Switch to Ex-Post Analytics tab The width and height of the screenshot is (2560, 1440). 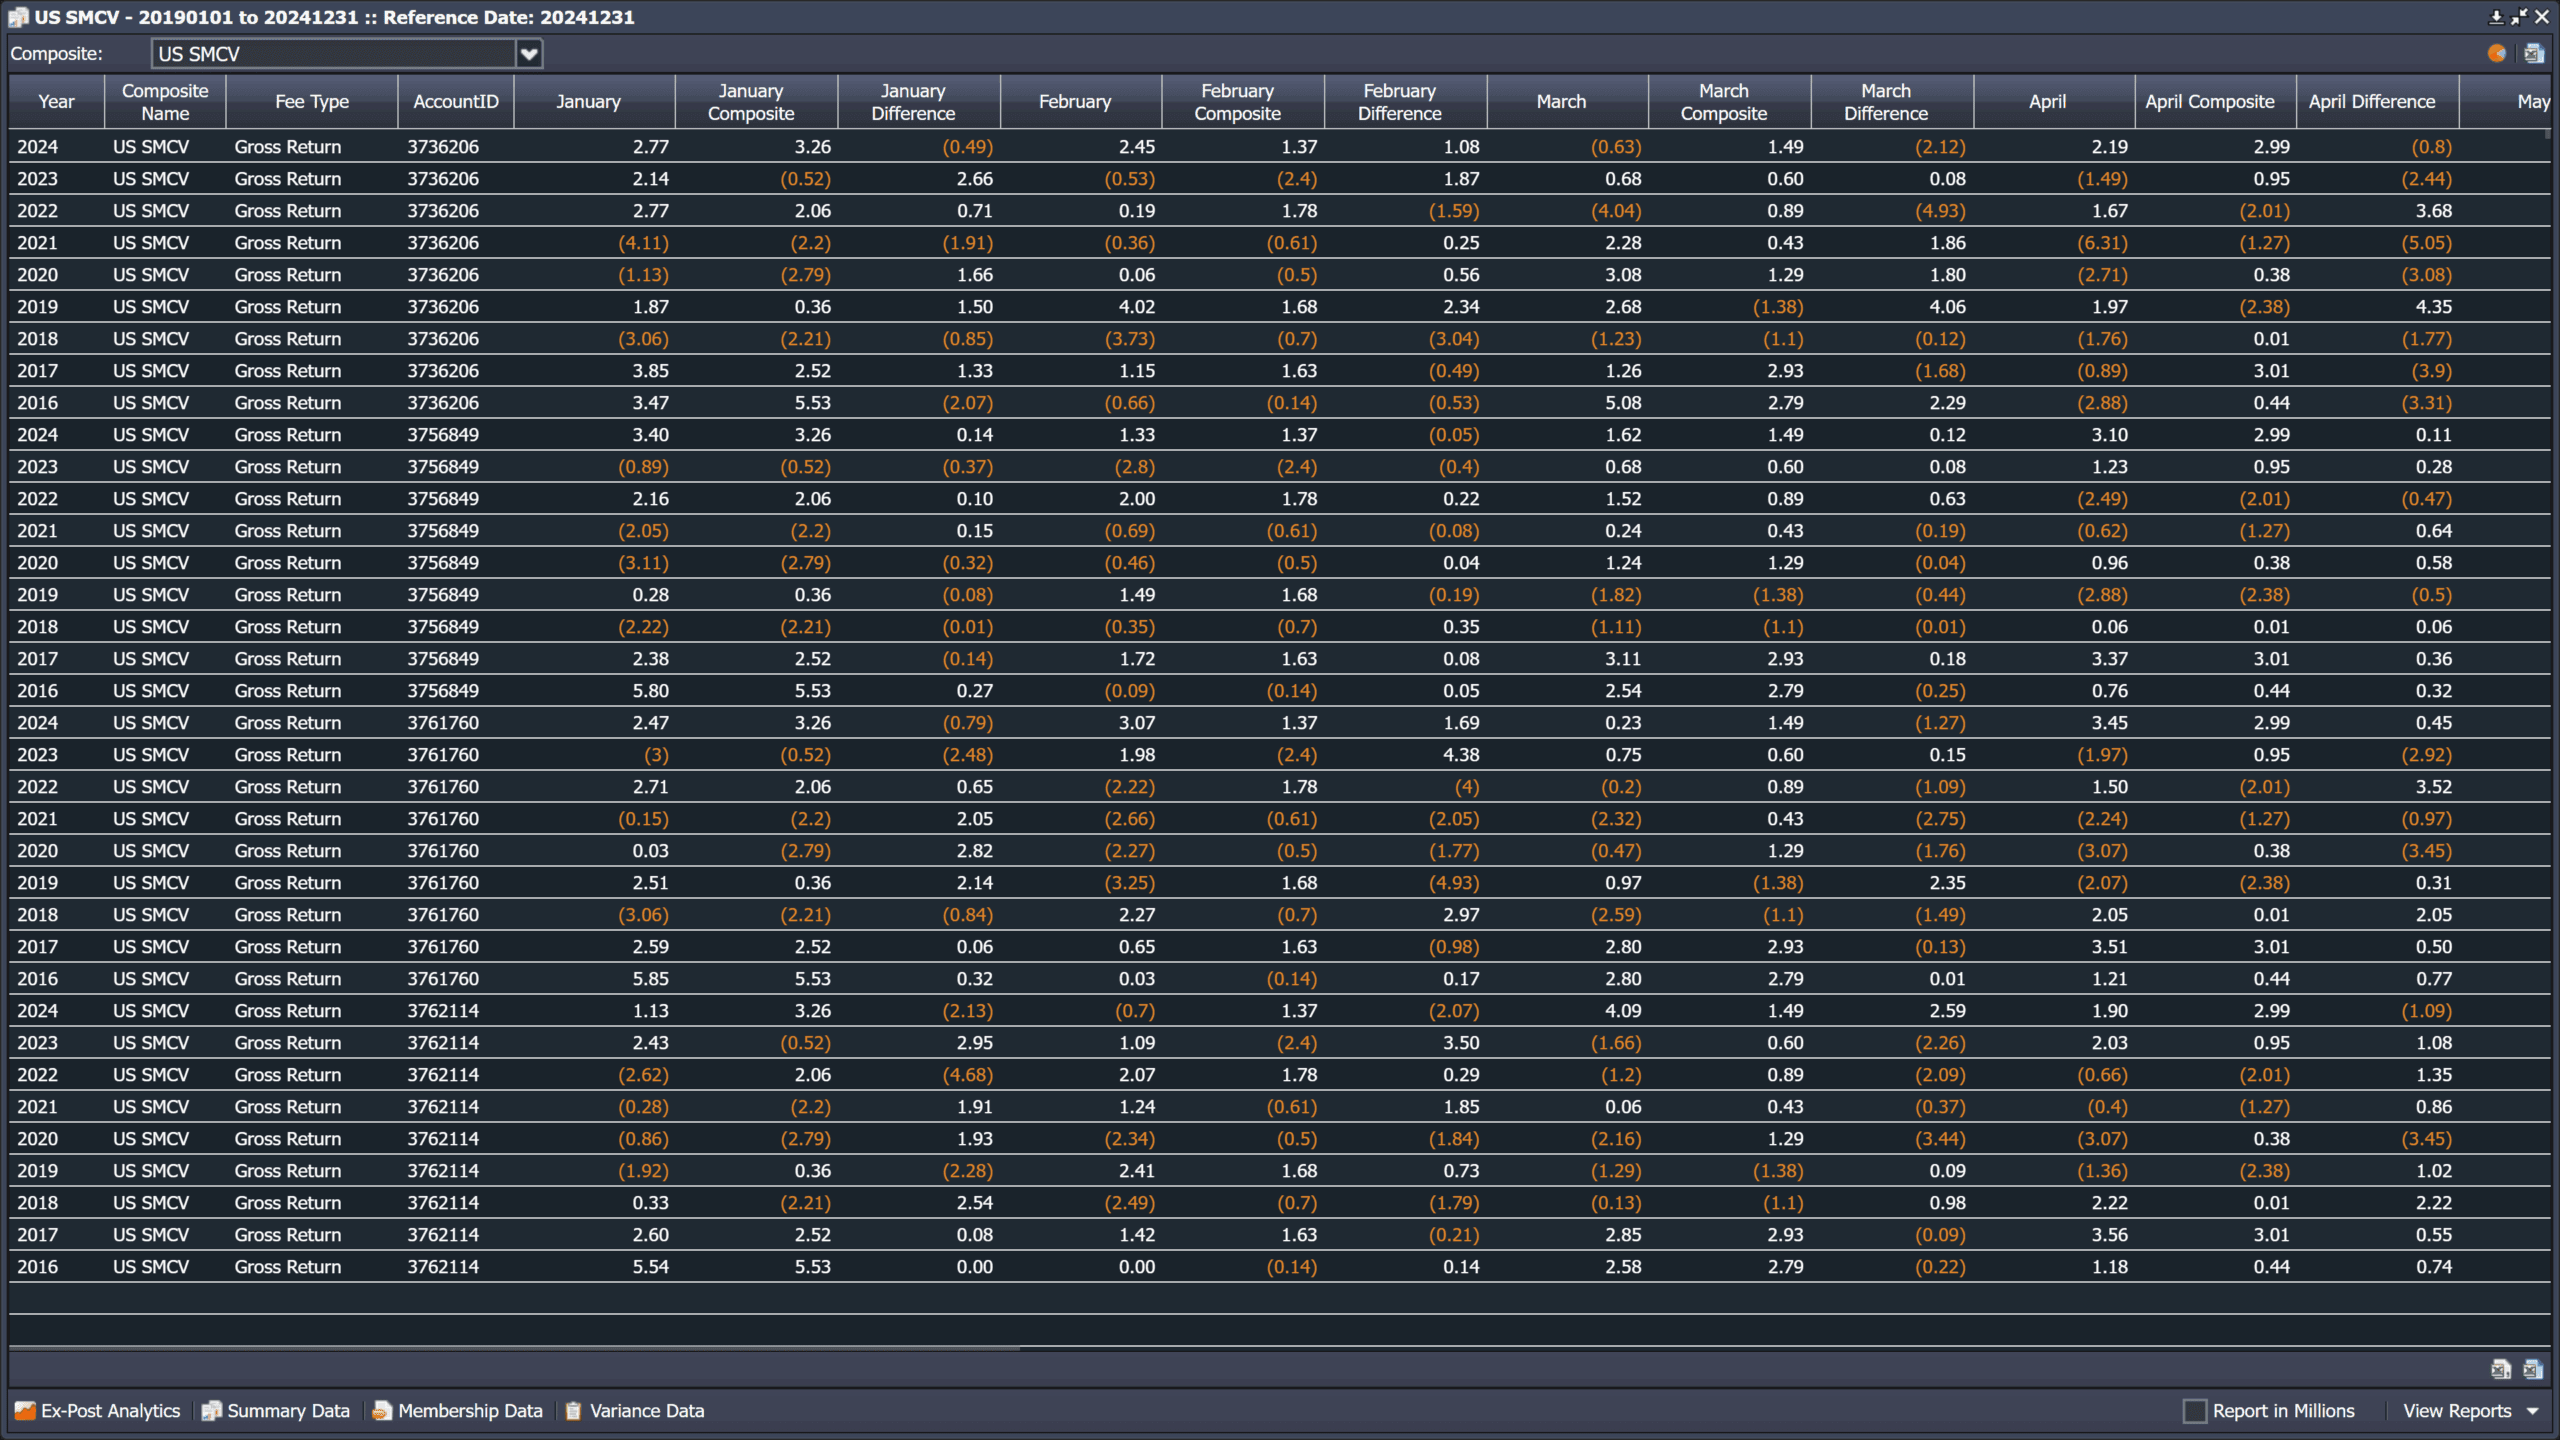pos(98,1411)
